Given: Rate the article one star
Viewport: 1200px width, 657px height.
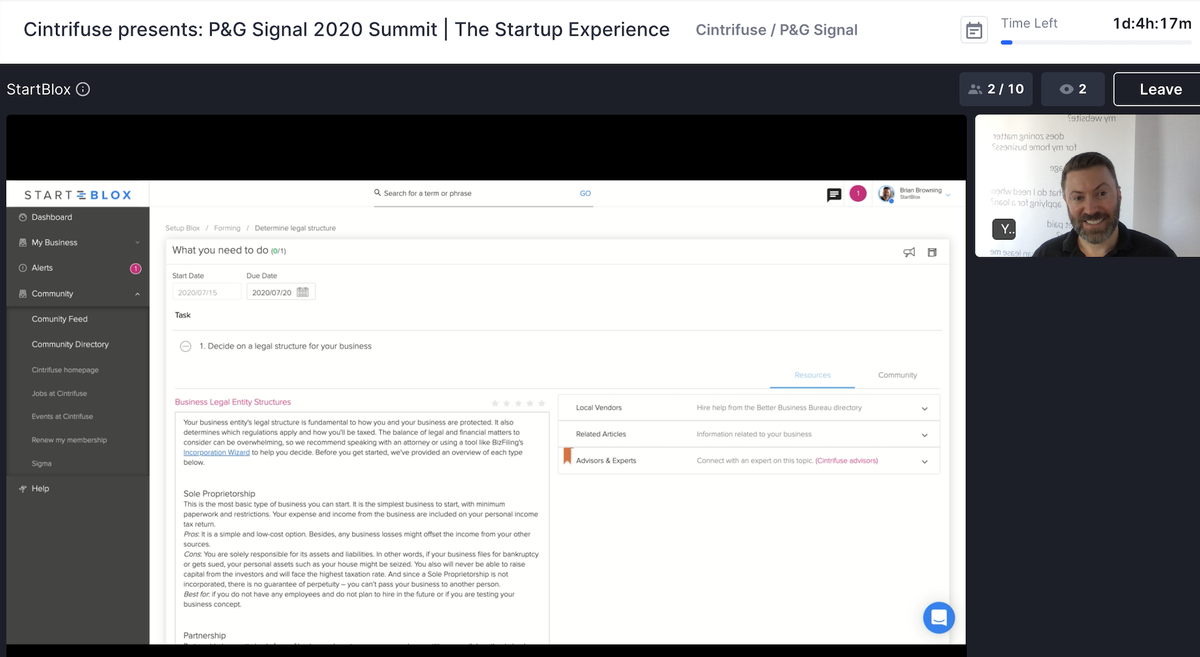Looking at the screenshot, I should tap(495, 403).
